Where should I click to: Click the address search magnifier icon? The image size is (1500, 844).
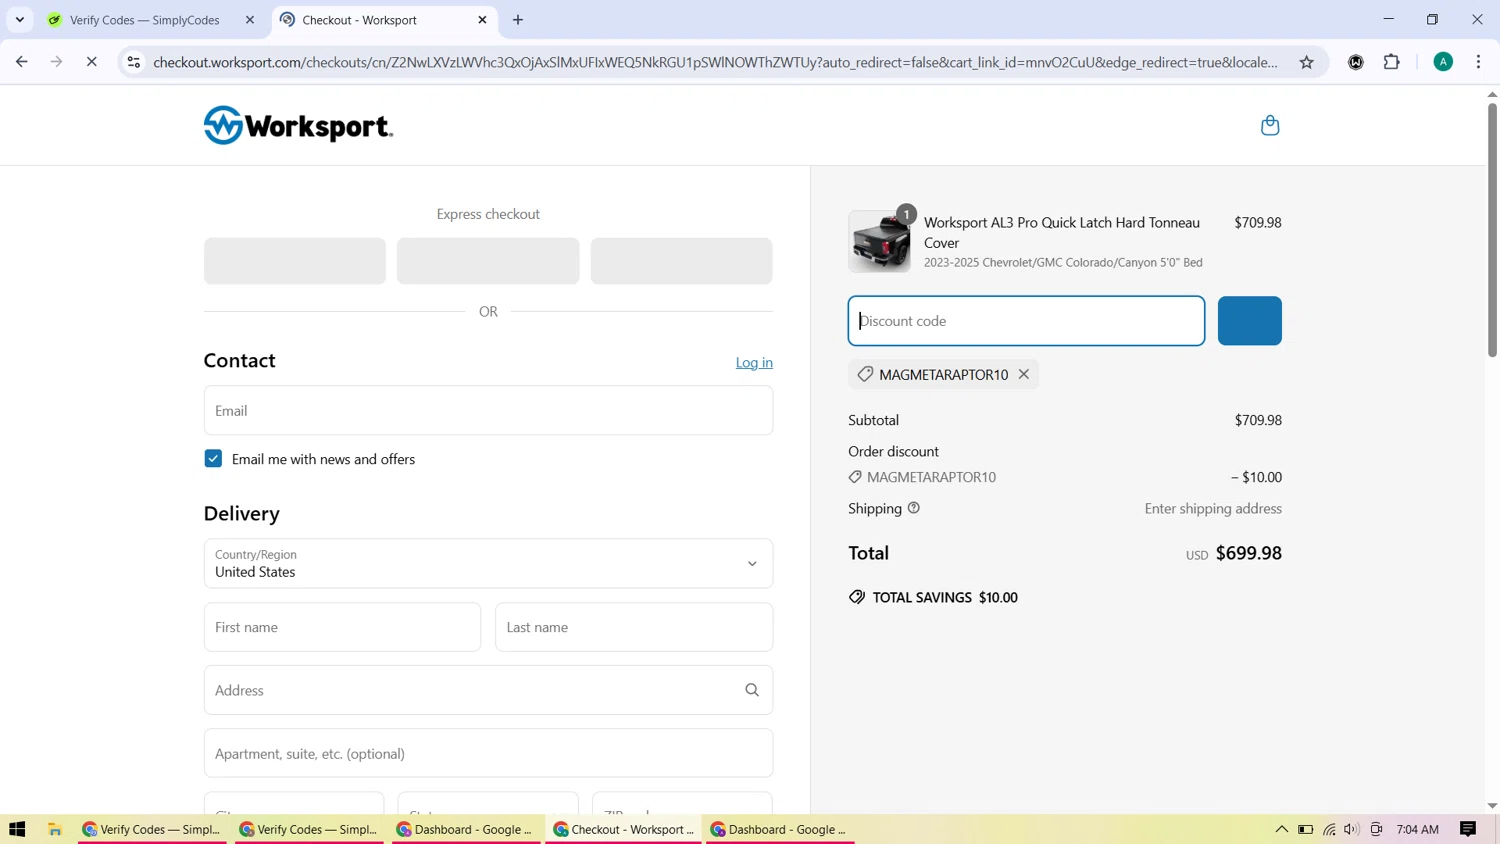click(752, 690)
